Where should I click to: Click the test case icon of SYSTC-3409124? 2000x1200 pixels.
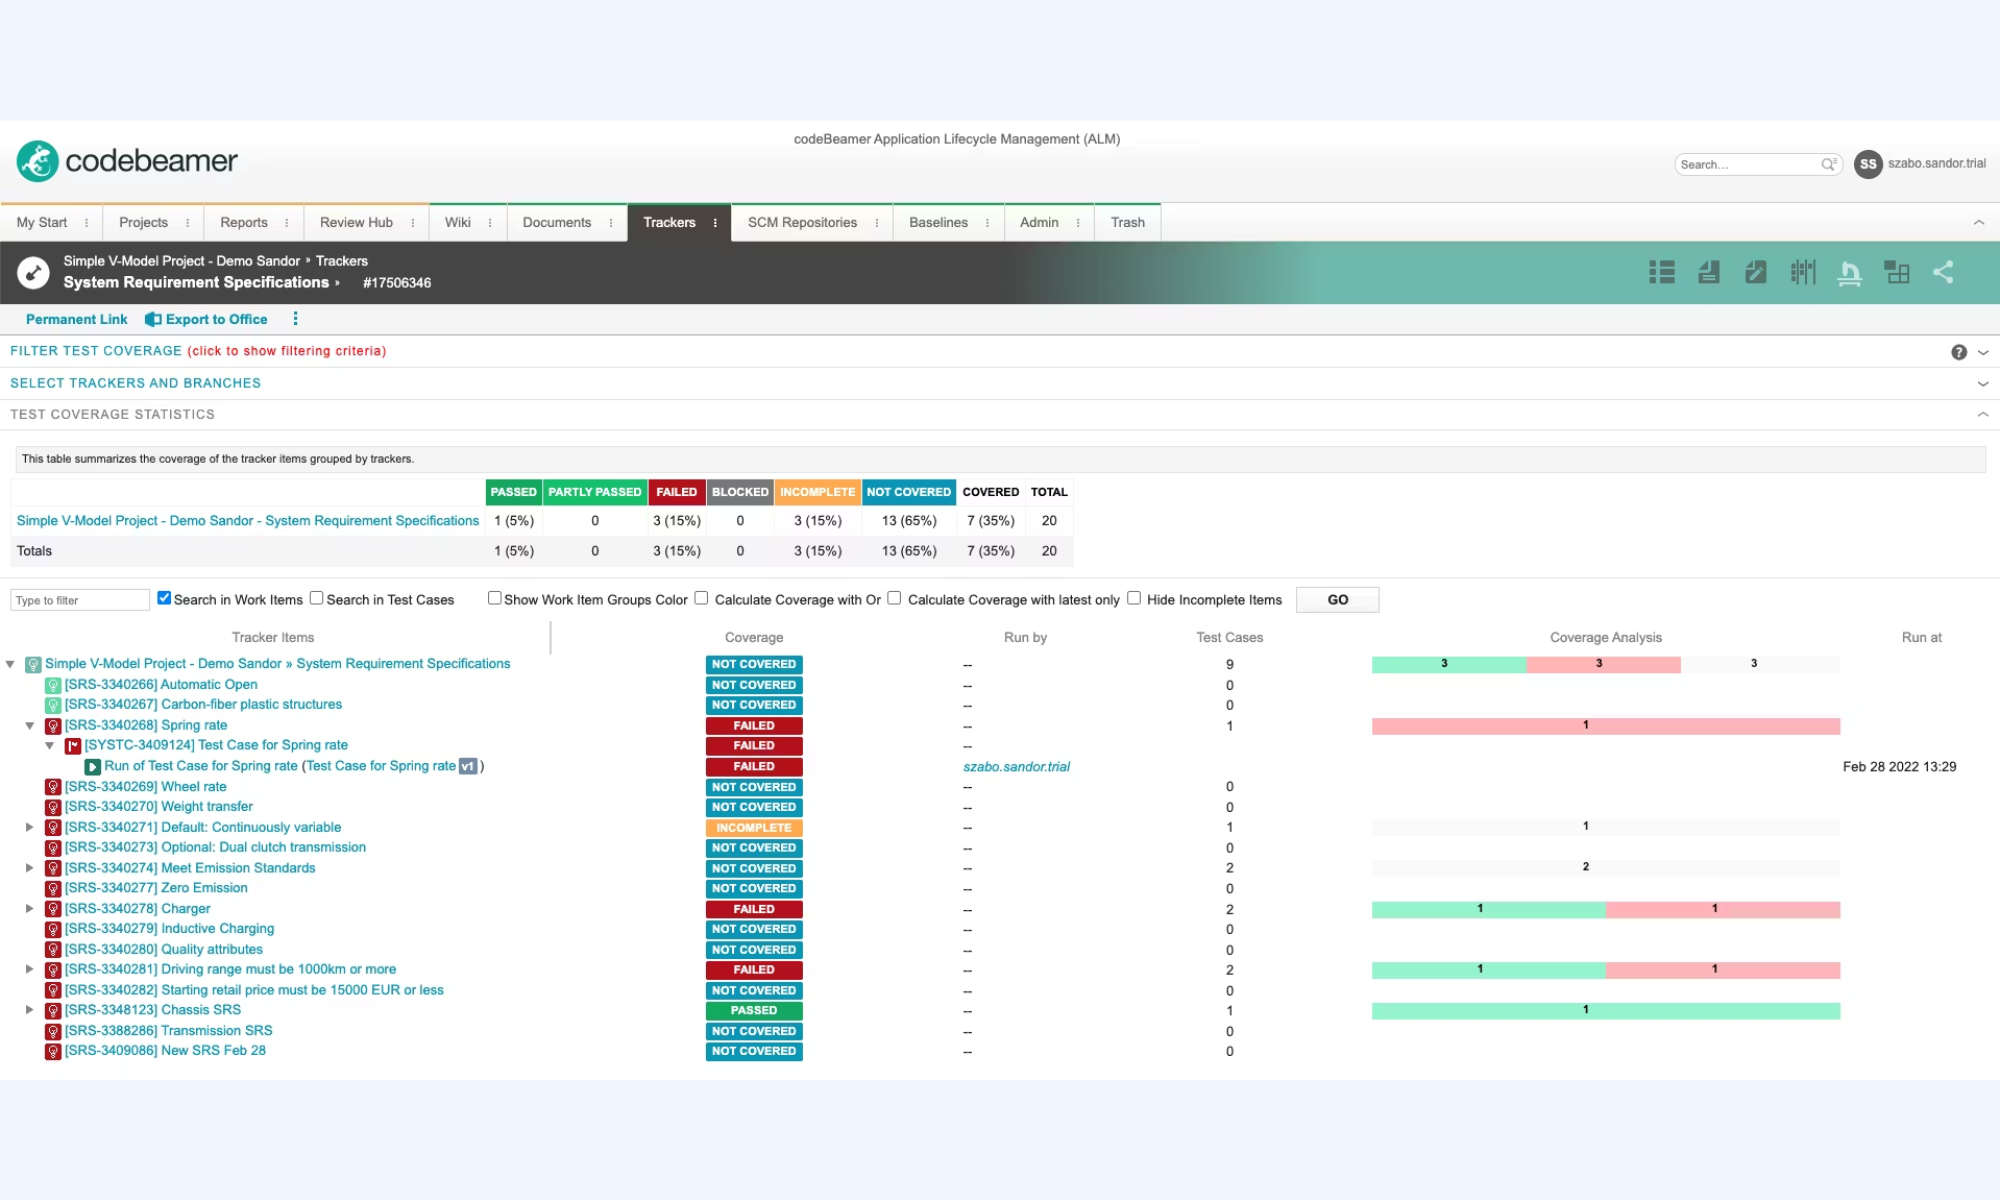tap(73, 746)
